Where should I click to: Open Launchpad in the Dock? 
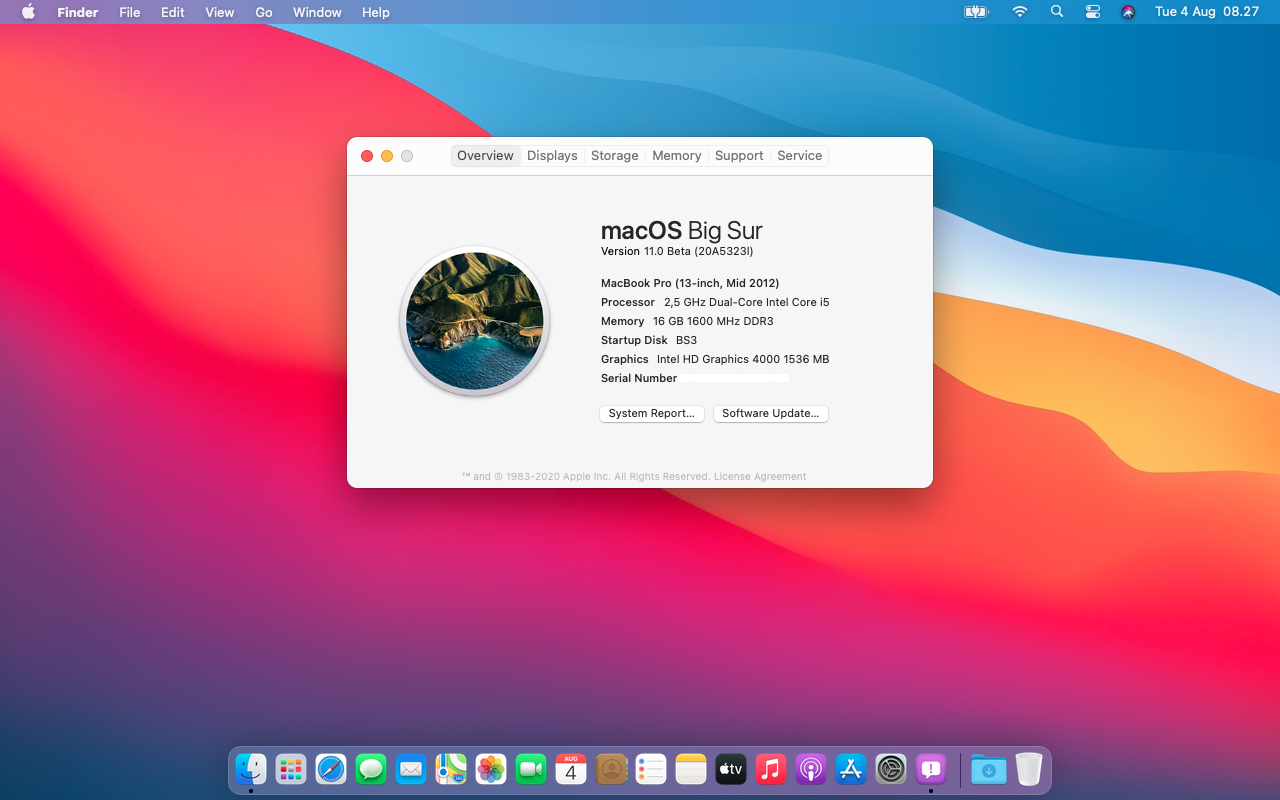[x=291, y=769]
